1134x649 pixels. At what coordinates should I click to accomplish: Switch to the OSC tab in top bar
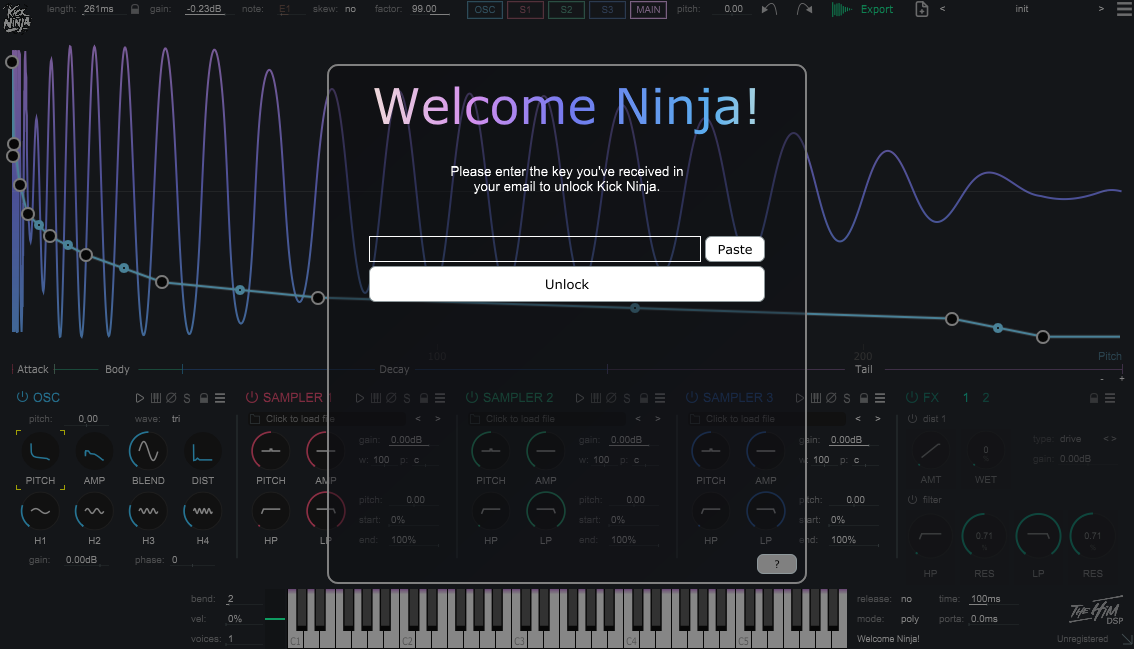tap(485, 9)
